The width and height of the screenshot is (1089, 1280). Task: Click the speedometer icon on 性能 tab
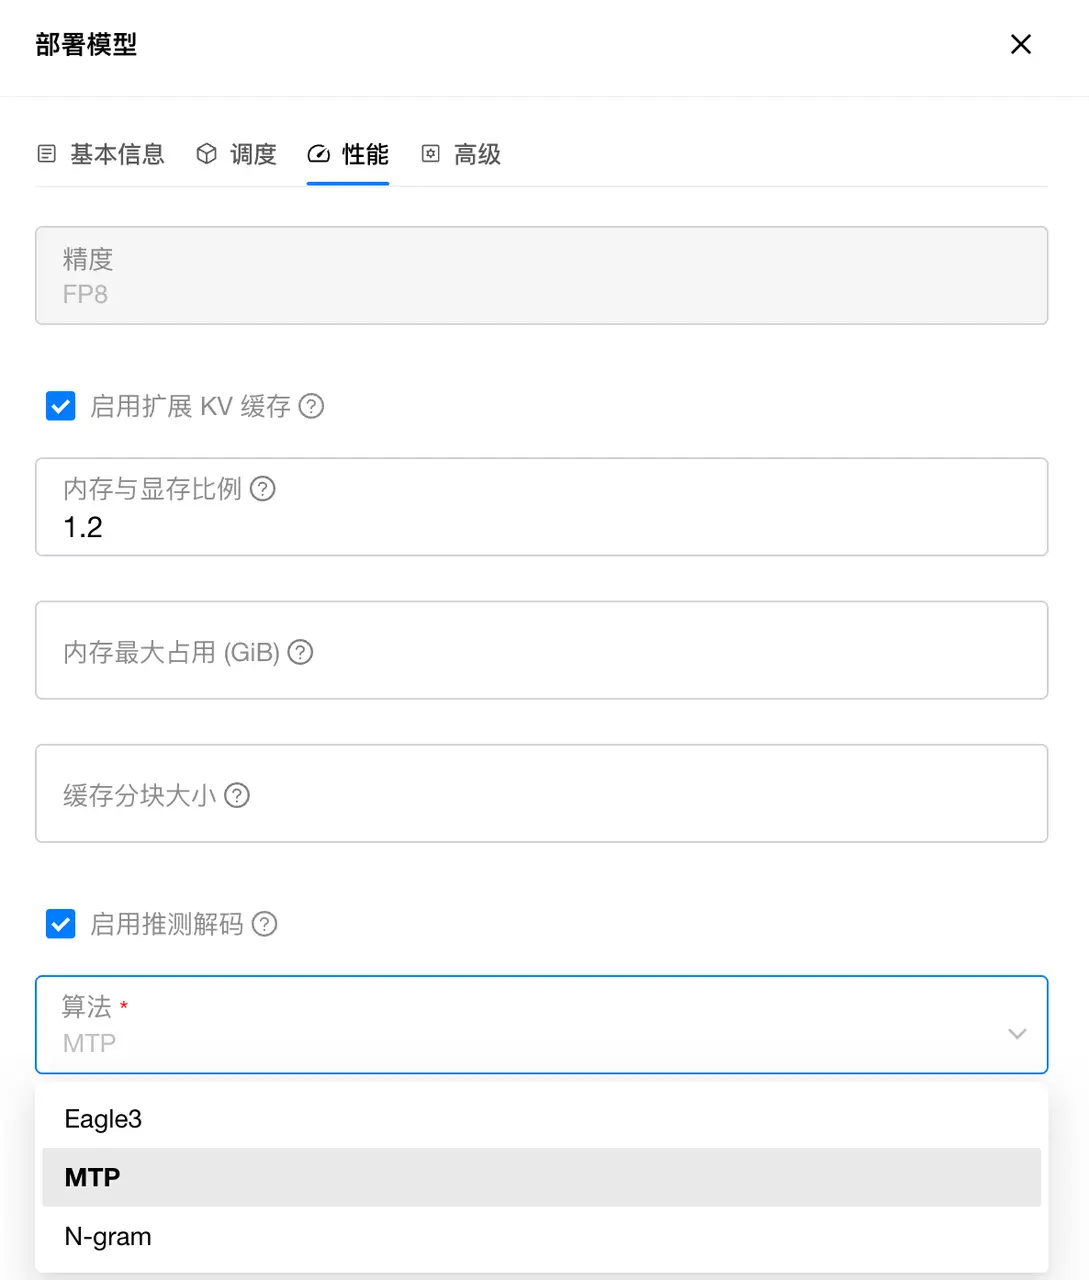(x=319, y=154)
